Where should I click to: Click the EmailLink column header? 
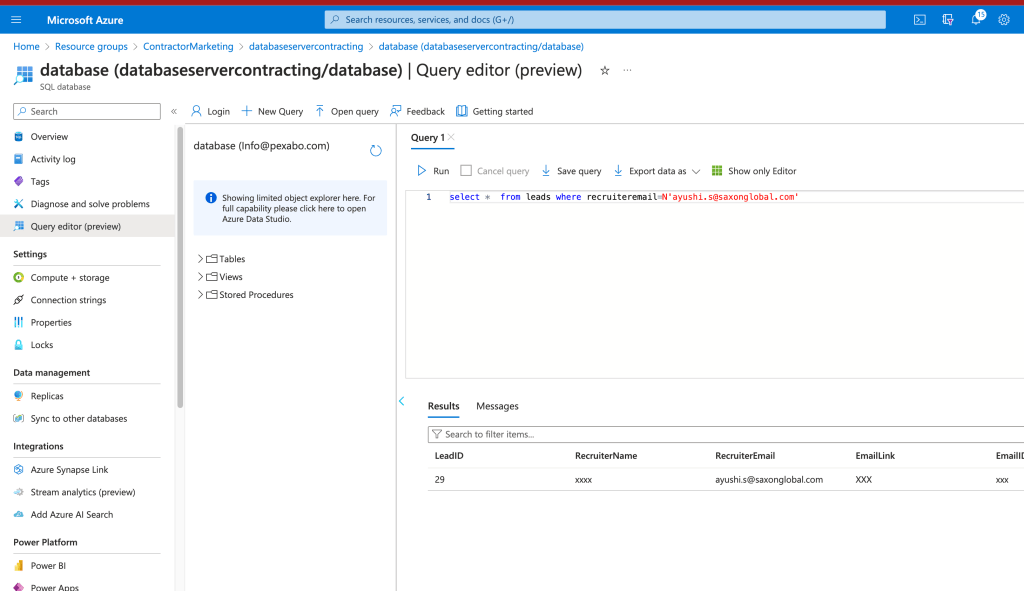click(875, 455)
